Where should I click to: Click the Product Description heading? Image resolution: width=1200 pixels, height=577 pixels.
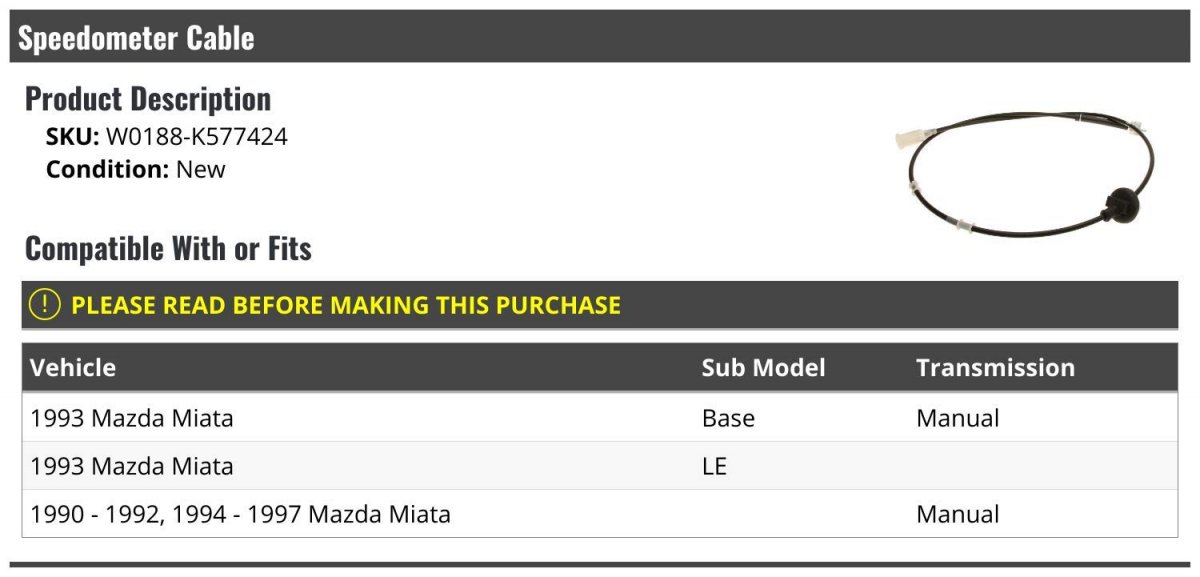pos(148,99)
